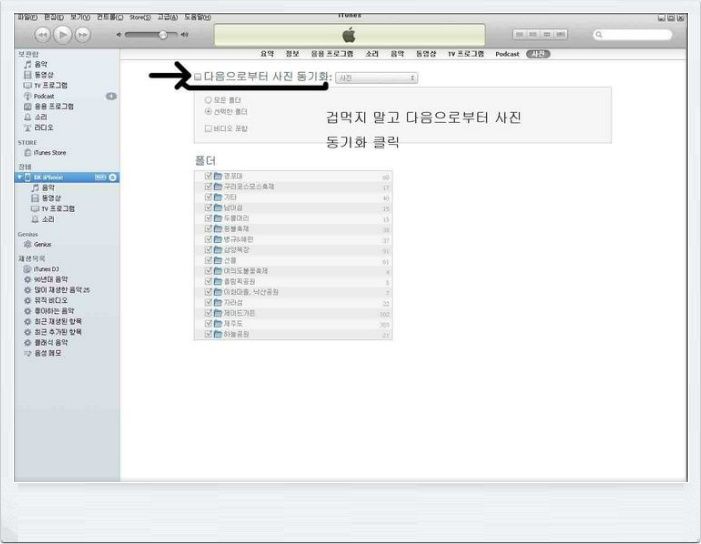Switch to the 요약 tab
Screen dimensions: 701x544
267,54
